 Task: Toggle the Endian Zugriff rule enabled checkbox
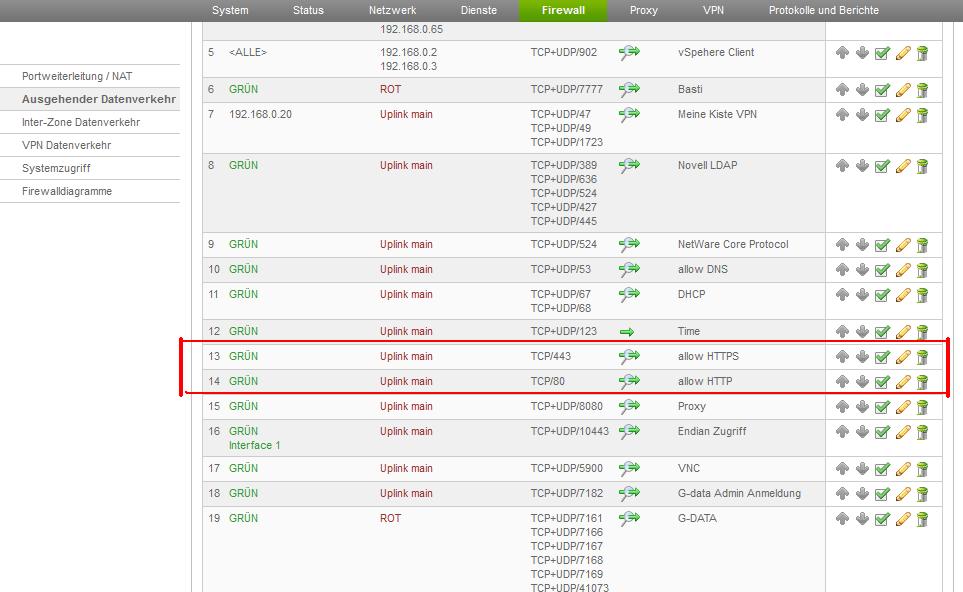tap(882, 432)
